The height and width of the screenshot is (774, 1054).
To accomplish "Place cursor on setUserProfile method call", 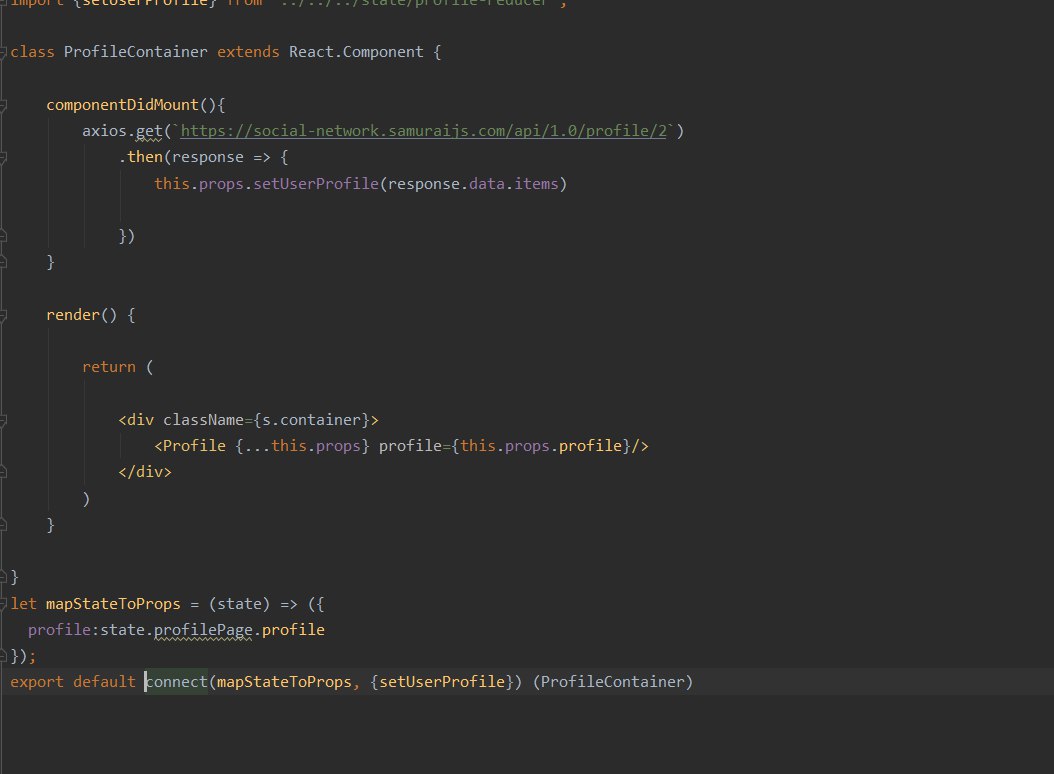I will click(316, 184).
